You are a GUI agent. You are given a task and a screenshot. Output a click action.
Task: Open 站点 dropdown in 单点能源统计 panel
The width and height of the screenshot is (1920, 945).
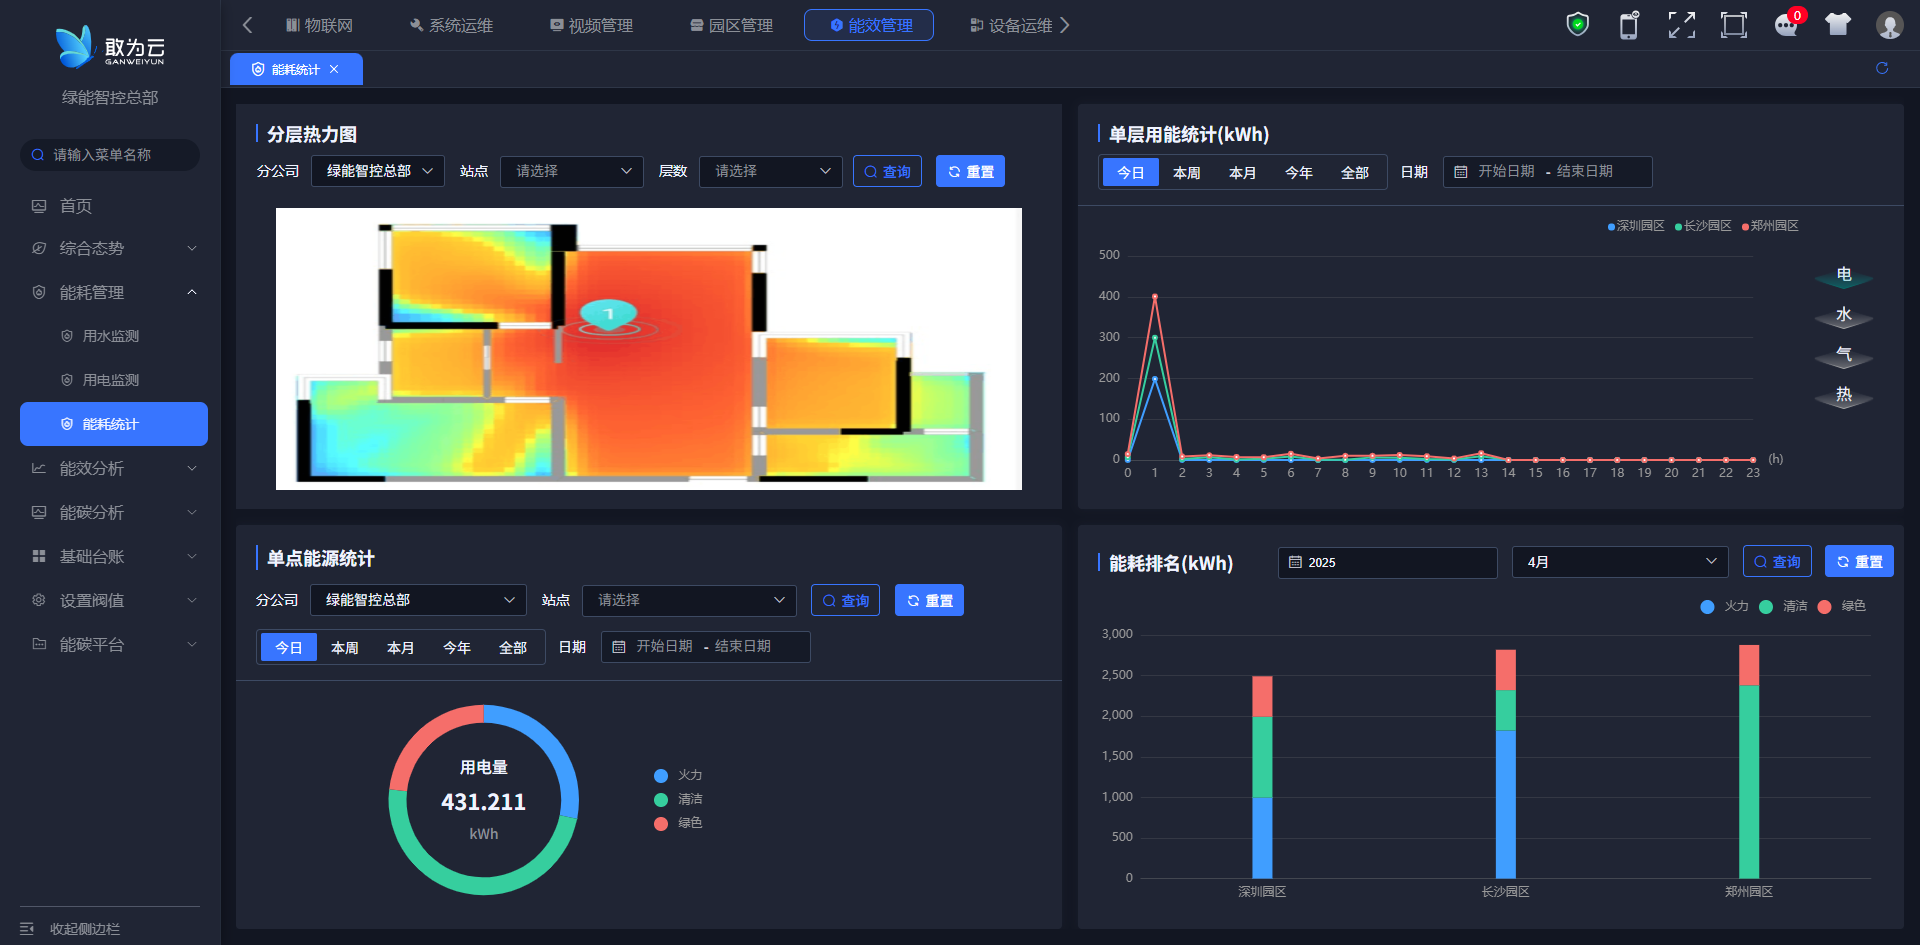point(690,600)
